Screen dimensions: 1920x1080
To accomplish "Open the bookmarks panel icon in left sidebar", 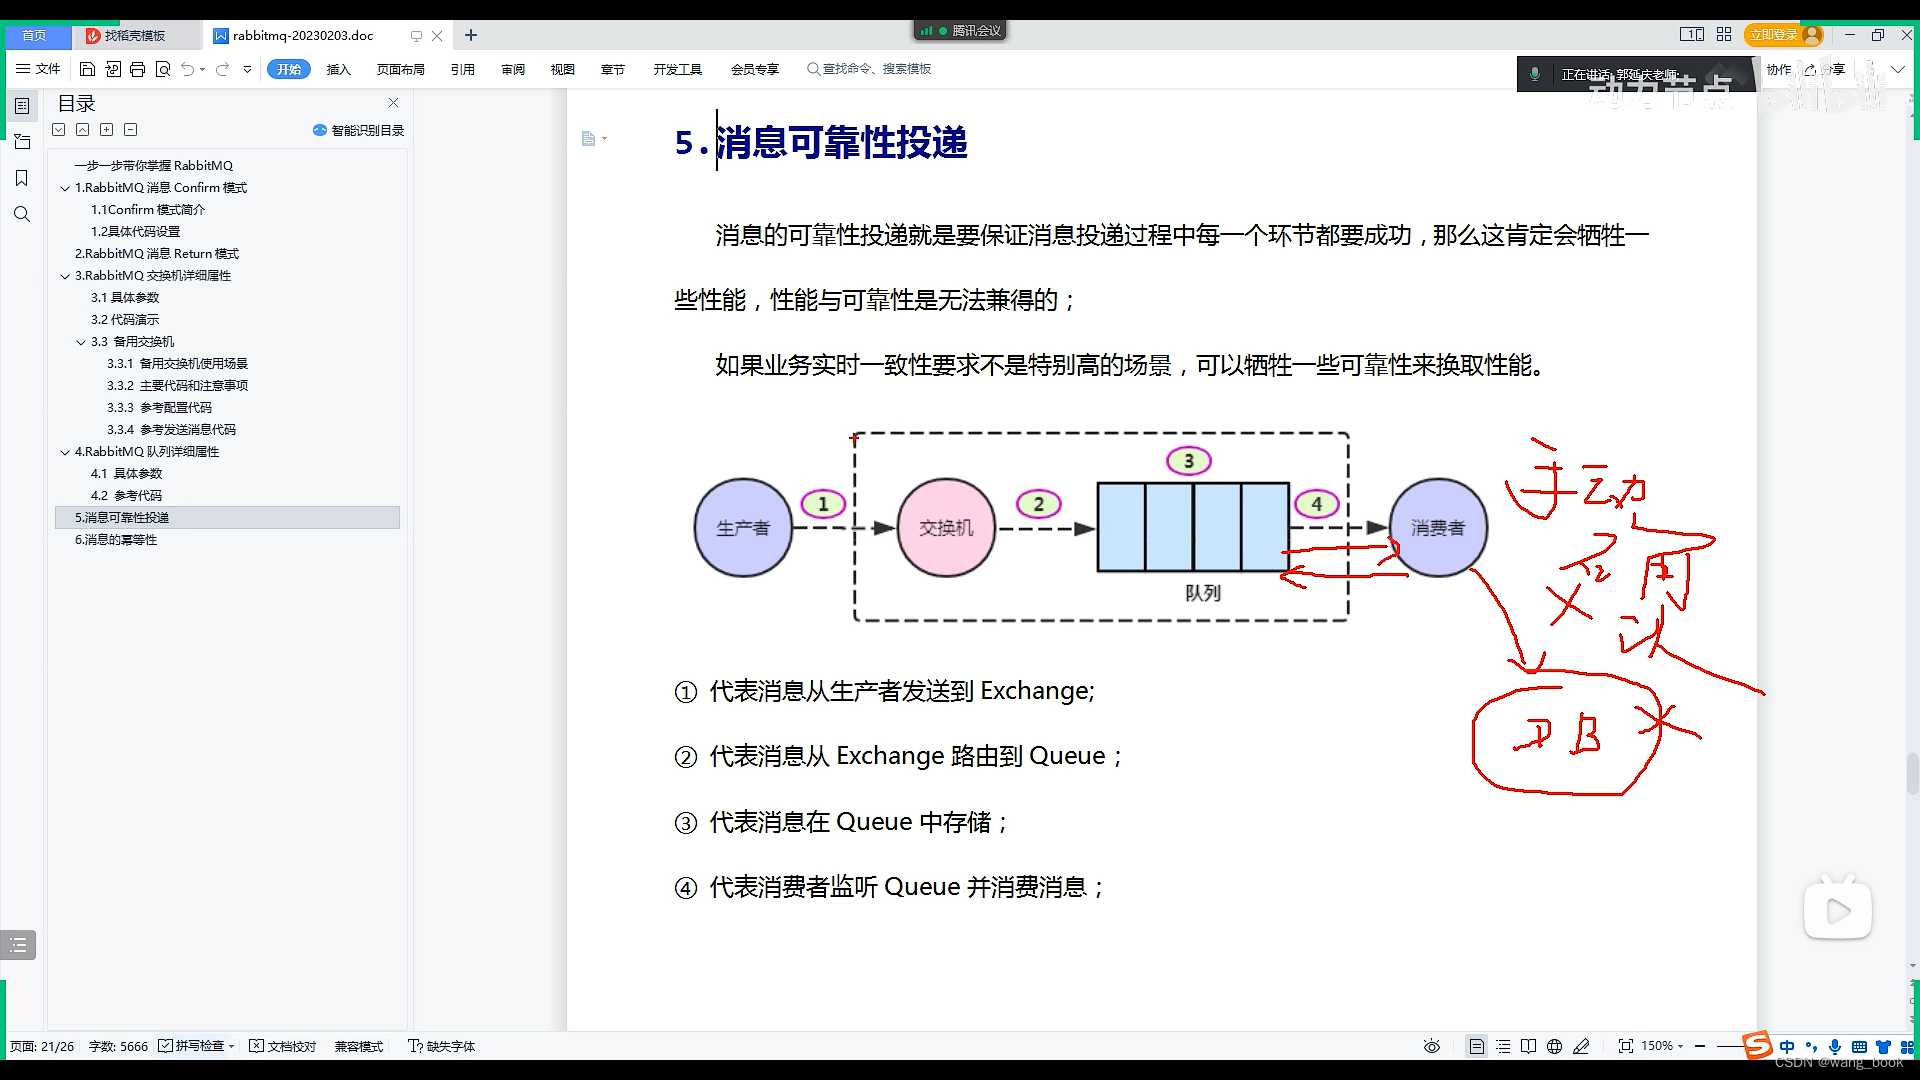I will click(x=22, y=178).
